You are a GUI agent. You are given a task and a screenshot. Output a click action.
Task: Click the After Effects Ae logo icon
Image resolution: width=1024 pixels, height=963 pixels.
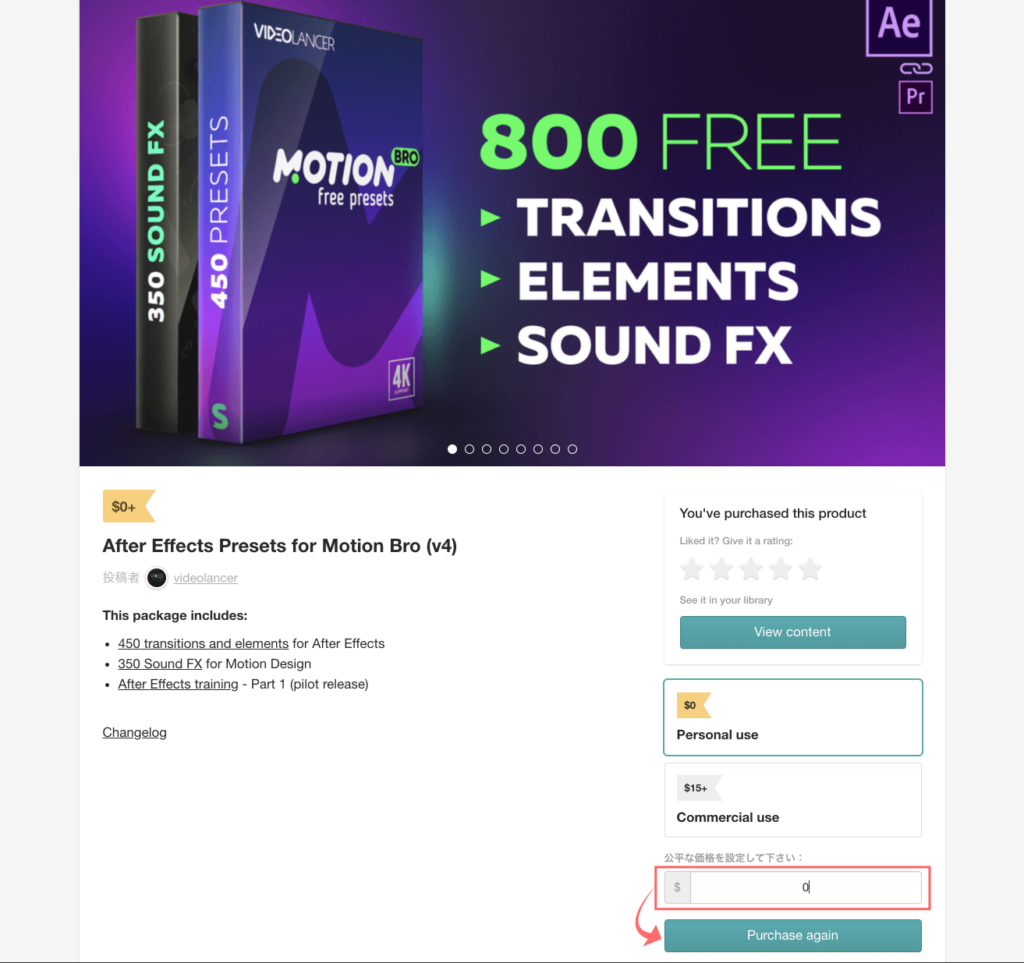click(x=899, y=27)
